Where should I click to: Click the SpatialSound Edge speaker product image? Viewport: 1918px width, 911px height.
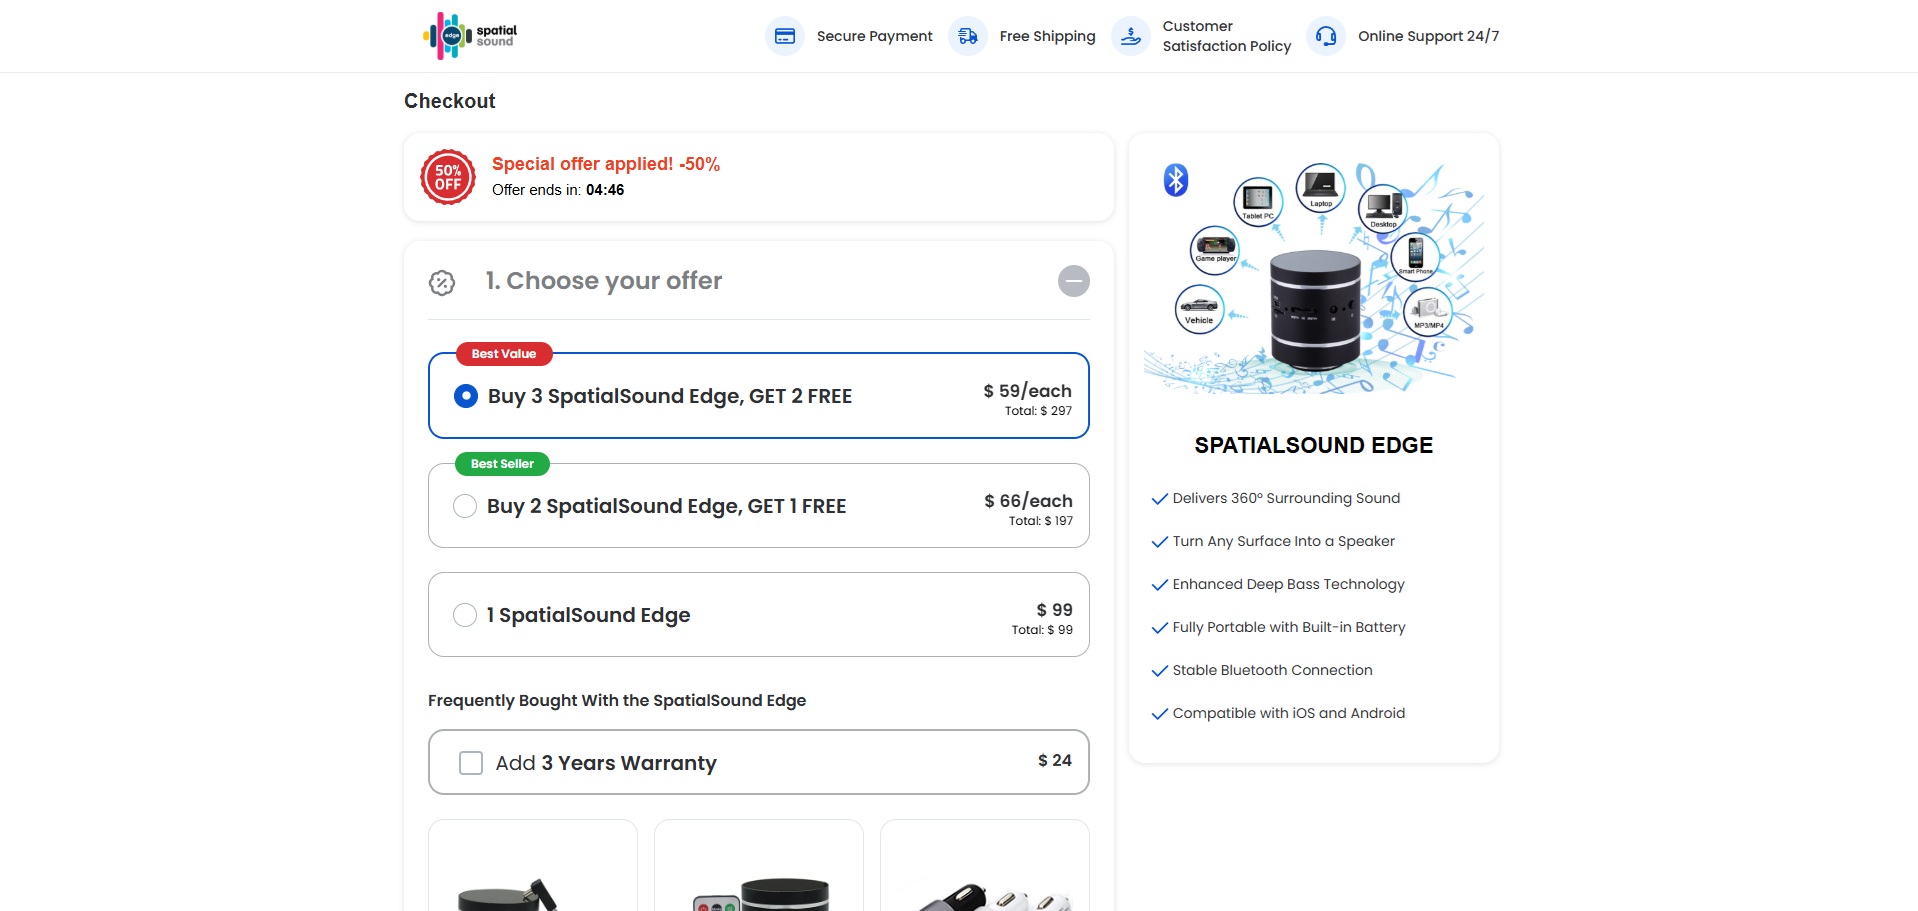click(1314, 310)
